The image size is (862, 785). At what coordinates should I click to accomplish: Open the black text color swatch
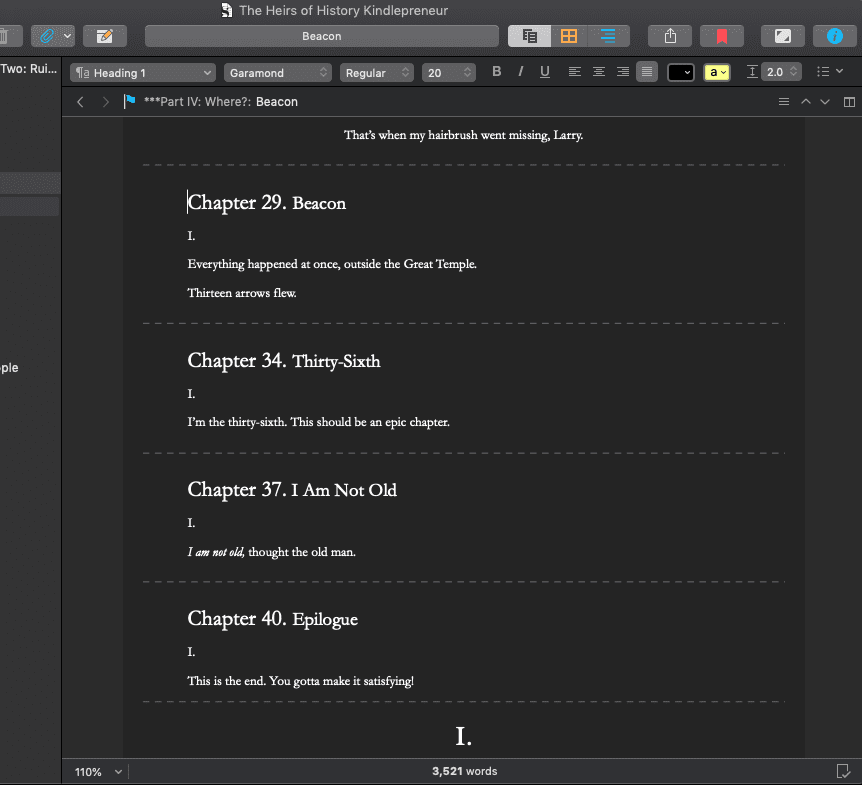[681, 73]
